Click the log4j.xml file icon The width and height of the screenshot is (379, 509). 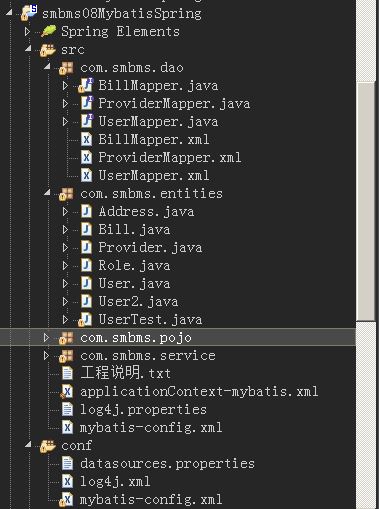(x=67, y=481)
